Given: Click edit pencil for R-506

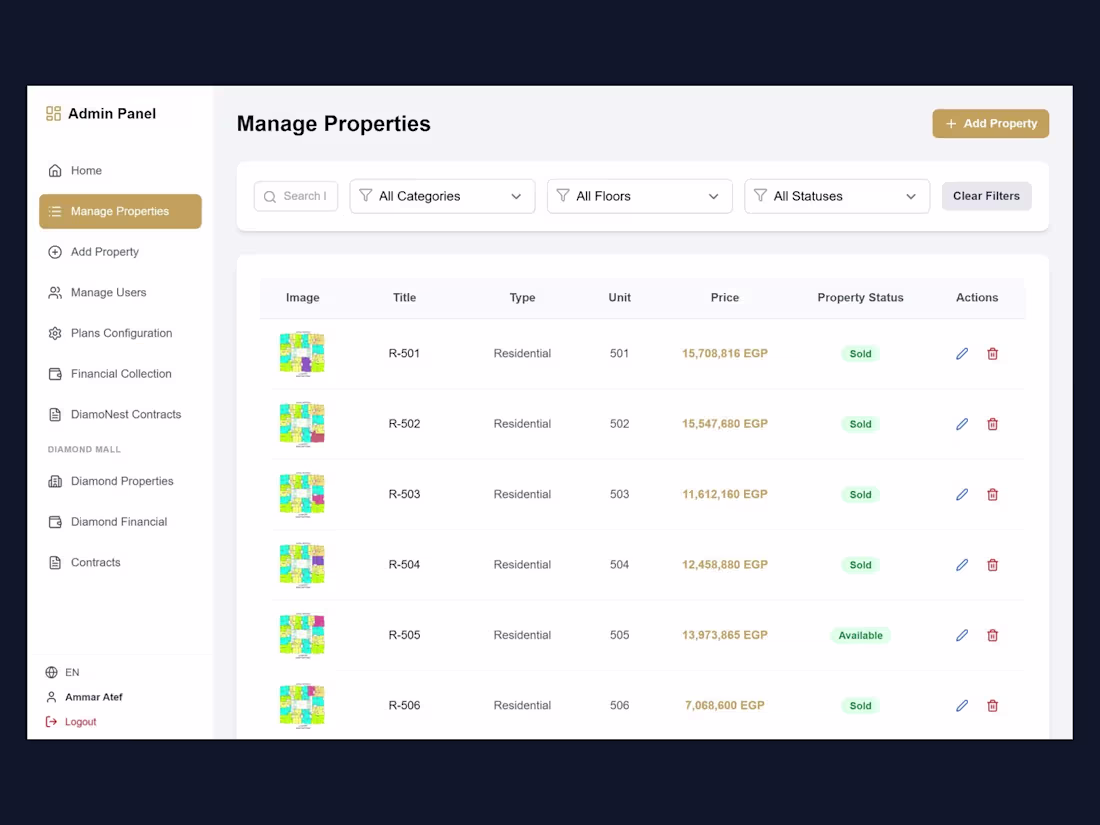Looking at the screenshot, I should [962, 706].
